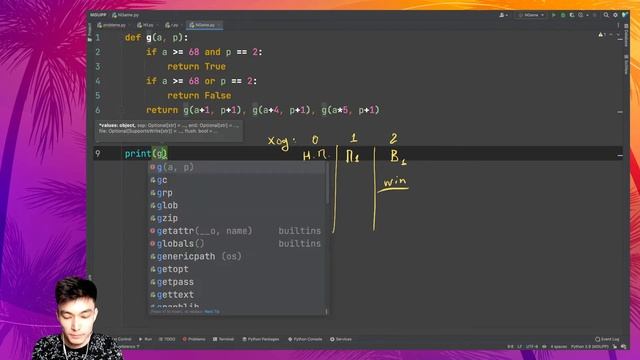Open Search Everywhere magnifier icon
This screenshot has width=640, height=360.
[606, 15]
